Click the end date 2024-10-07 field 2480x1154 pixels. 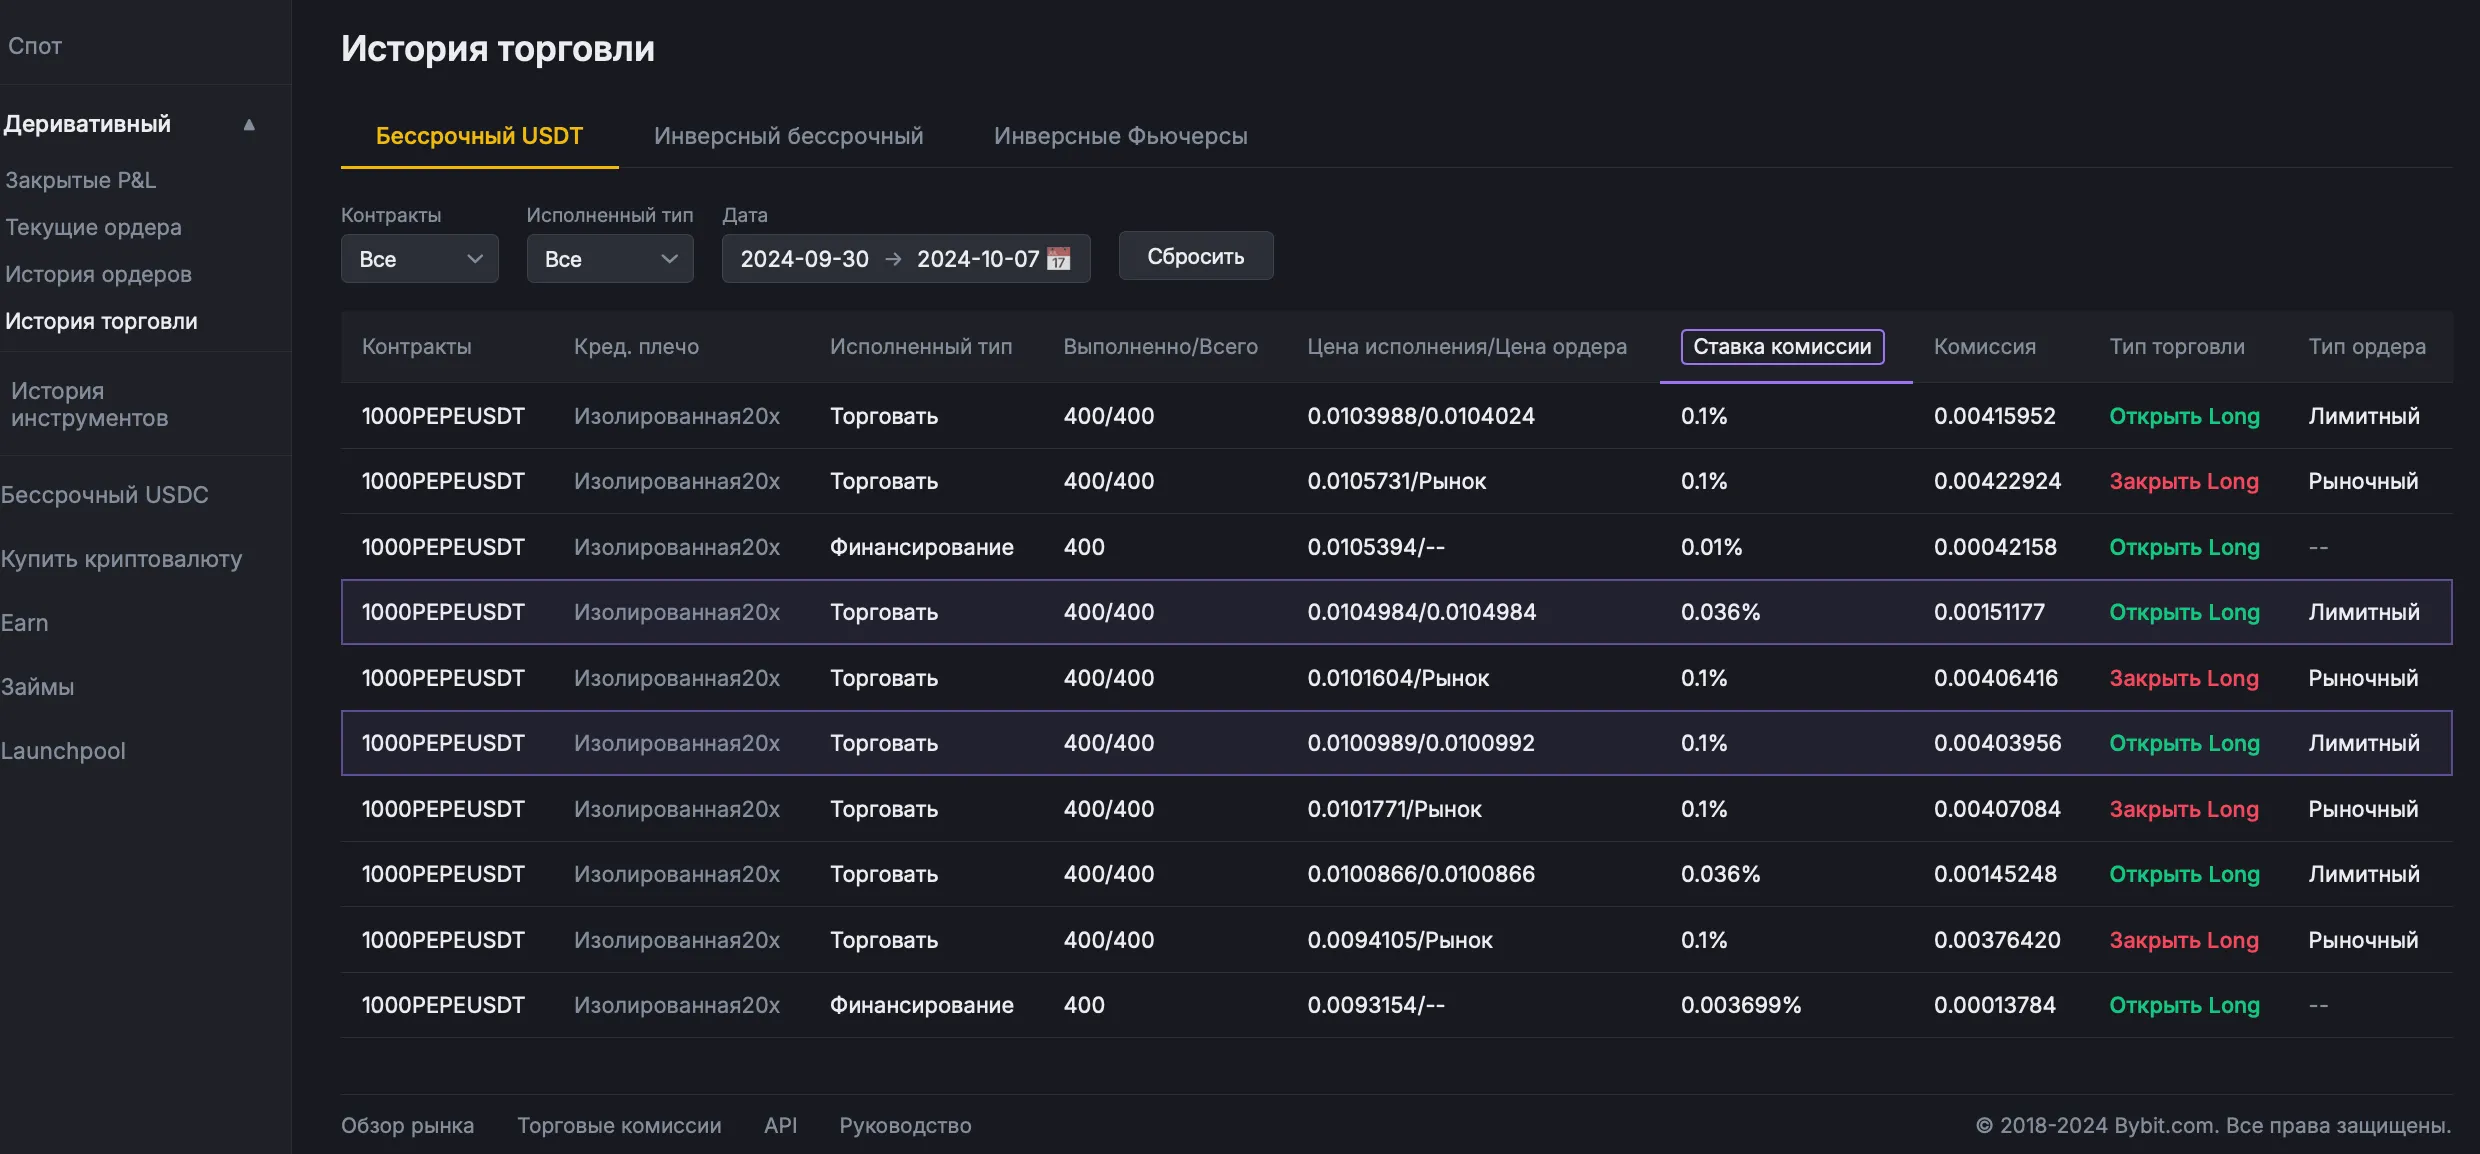pyautogui.click(x=977, y=259)
